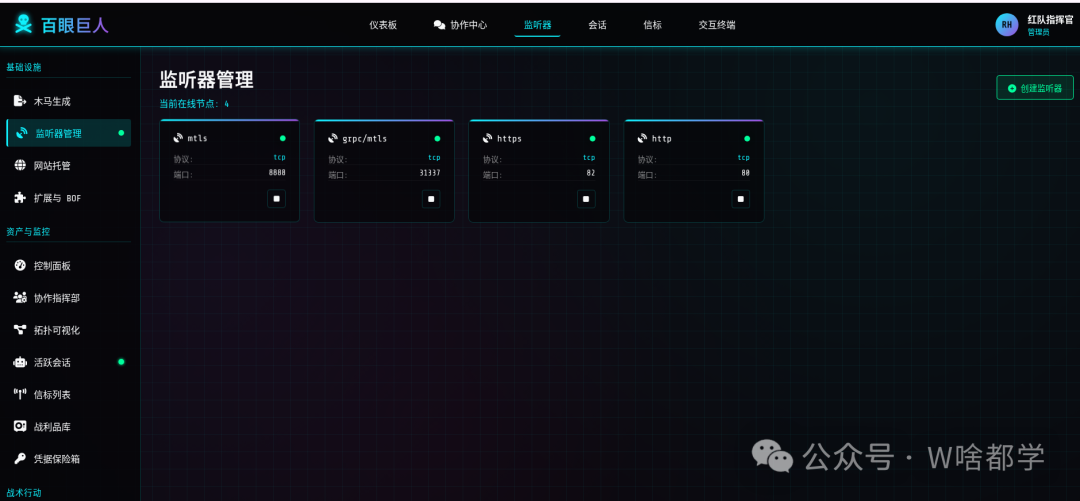This screenshot has width=1080, height=501.
Task: Click the 监听器管理 satellite dish icon
Action: pos(21,133)
